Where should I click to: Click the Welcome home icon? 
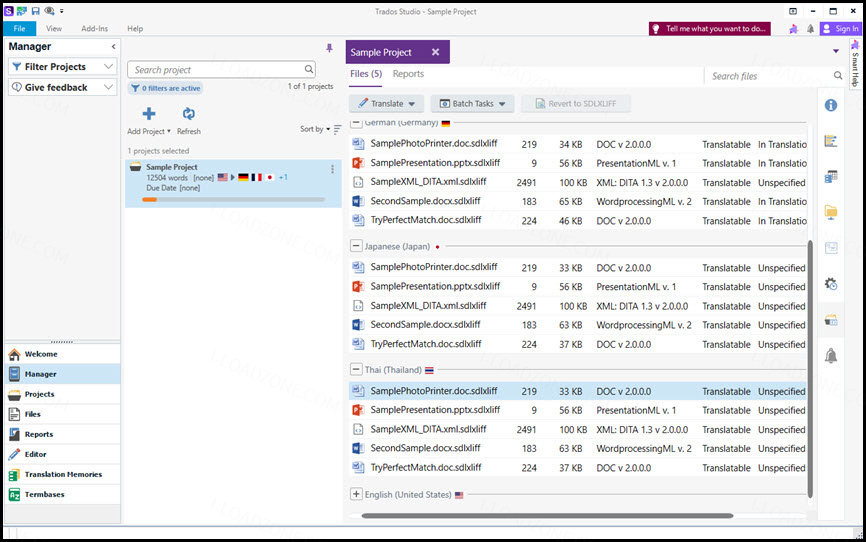(14, 354)
